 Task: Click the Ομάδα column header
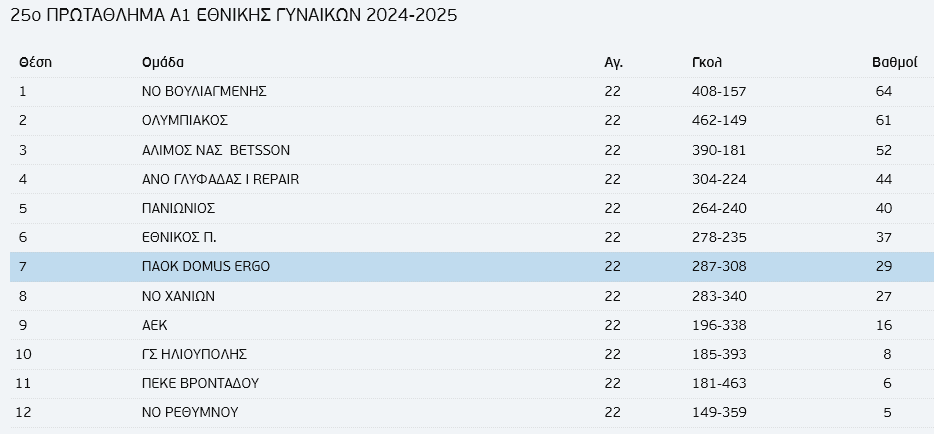[x=163, y=63]
